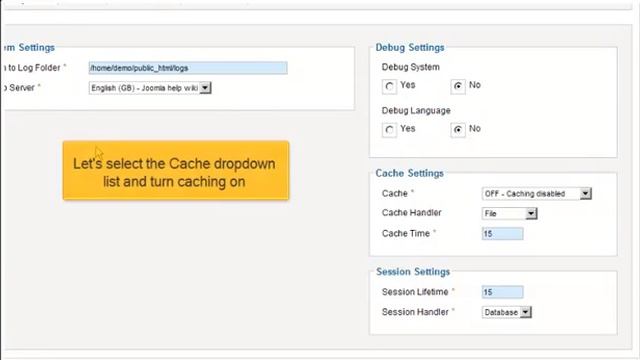Viewport: 640px width, 360px height.
Task: Click the Path to Log Folder field
Action: click(x=188, y=68)
